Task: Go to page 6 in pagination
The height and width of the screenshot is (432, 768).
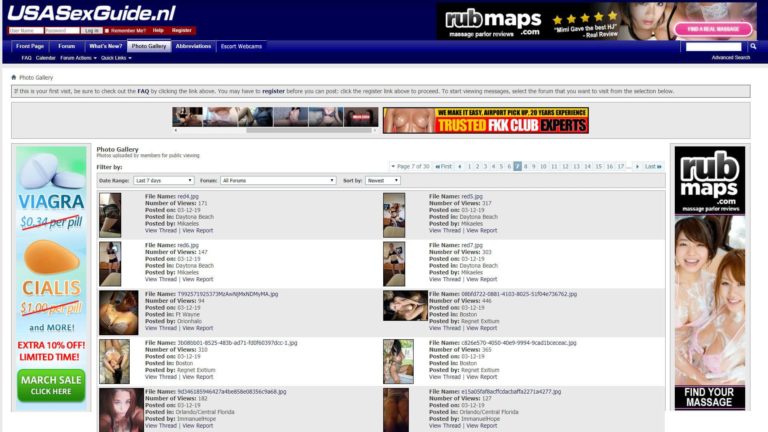Action: [509, 167]
